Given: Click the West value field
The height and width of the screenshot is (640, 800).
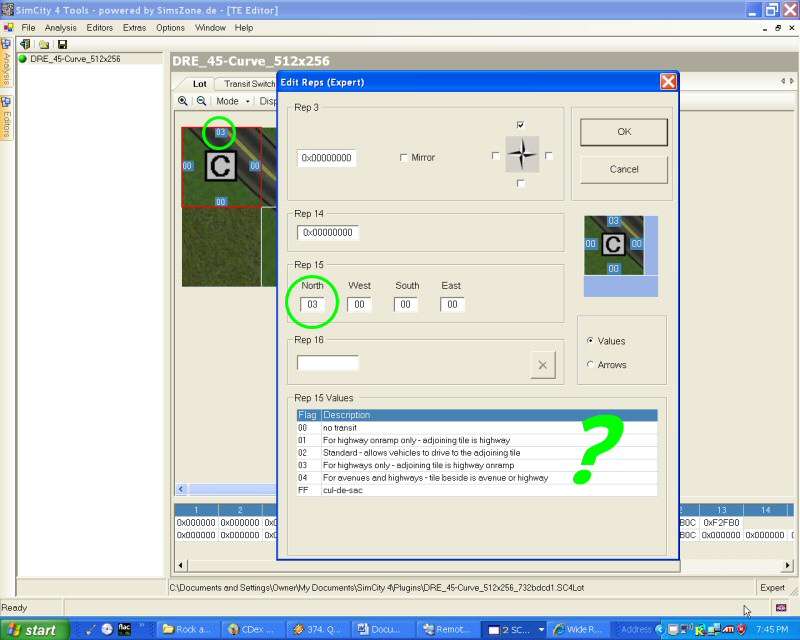Looking at the screenshot, I should pos(359,305).
